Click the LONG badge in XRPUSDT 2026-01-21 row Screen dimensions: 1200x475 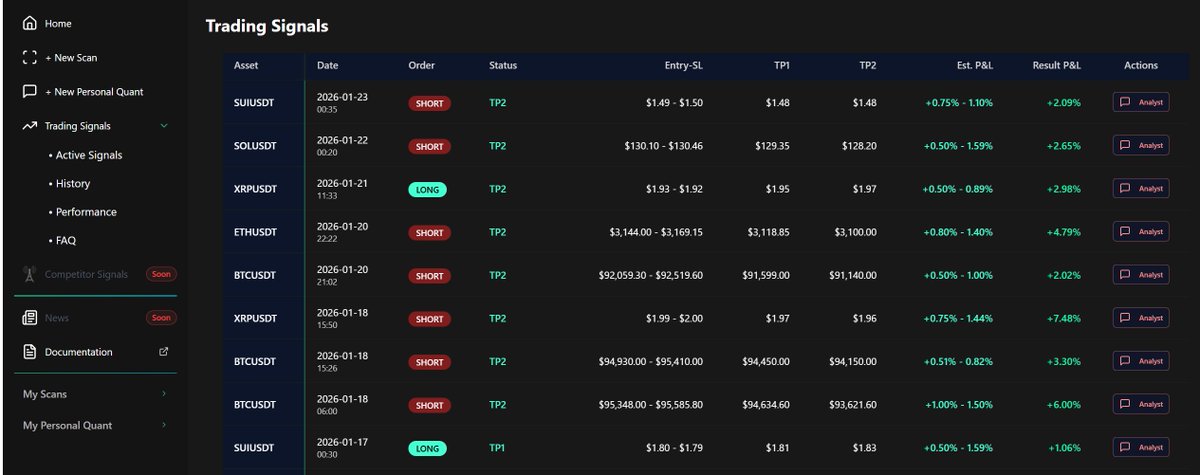(x=428, y=189)
